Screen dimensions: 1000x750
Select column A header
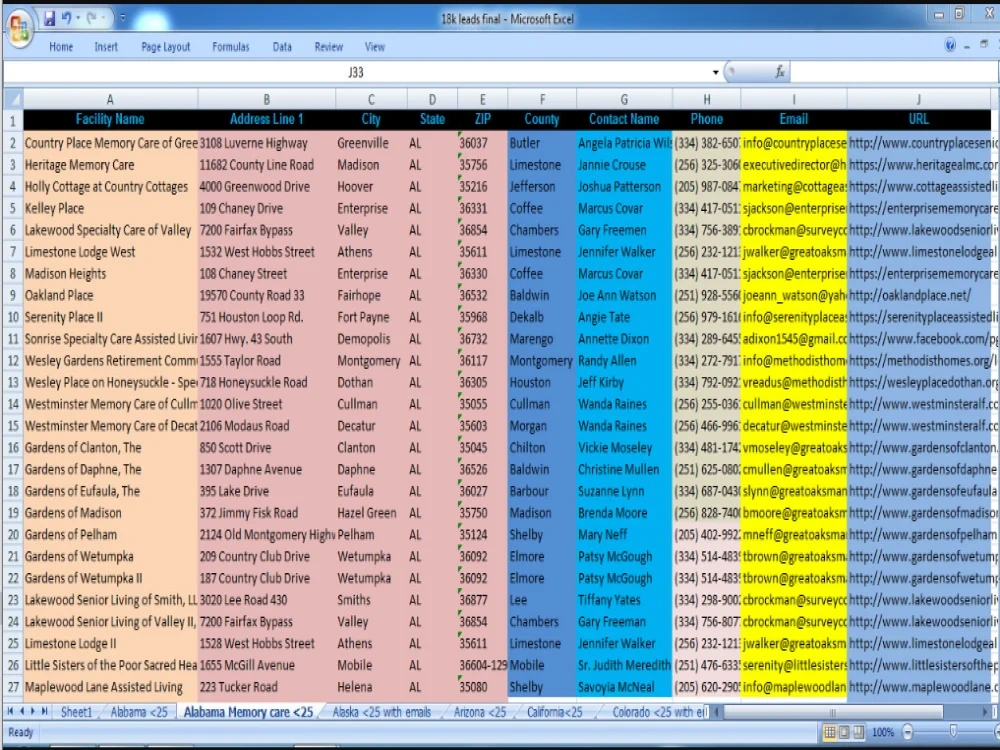[x=110, y=99]
